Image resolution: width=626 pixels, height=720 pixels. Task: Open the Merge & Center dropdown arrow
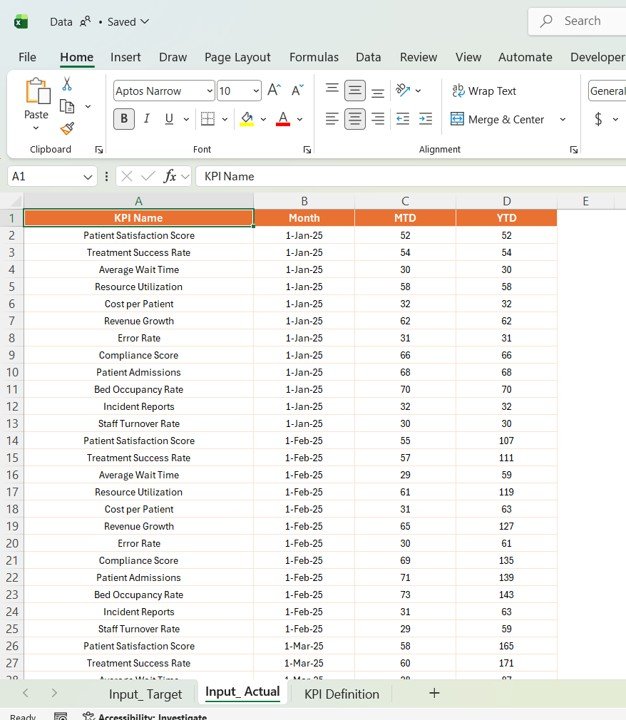(x=562, y=120)
